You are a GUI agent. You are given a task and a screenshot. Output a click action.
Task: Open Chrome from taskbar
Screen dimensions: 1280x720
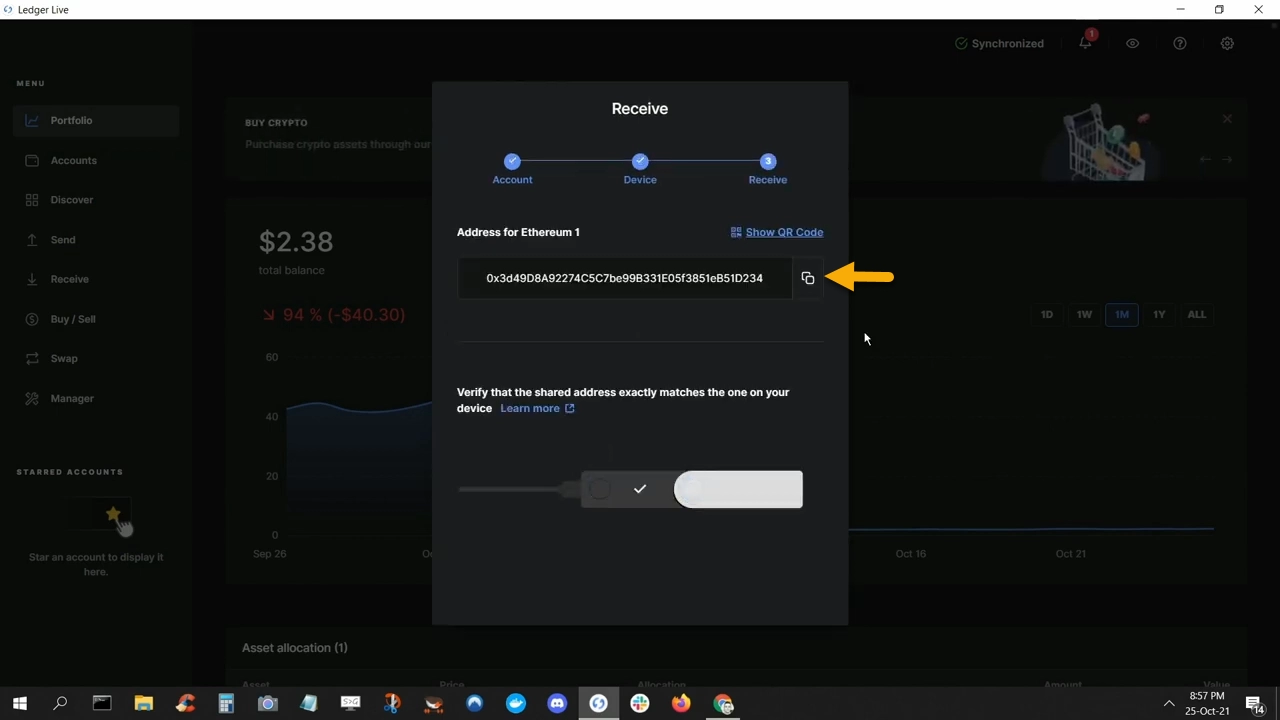pos(723,703)
